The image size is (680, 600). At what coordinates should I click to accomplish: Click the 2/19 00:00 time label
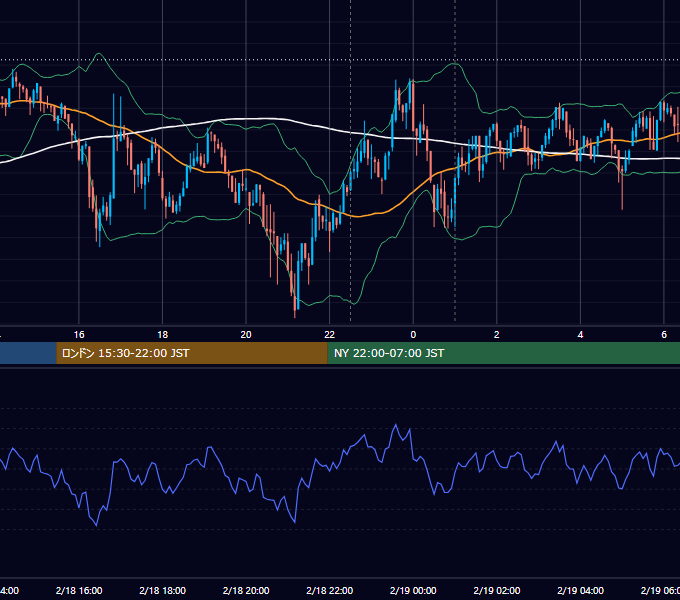coord(413,590)
